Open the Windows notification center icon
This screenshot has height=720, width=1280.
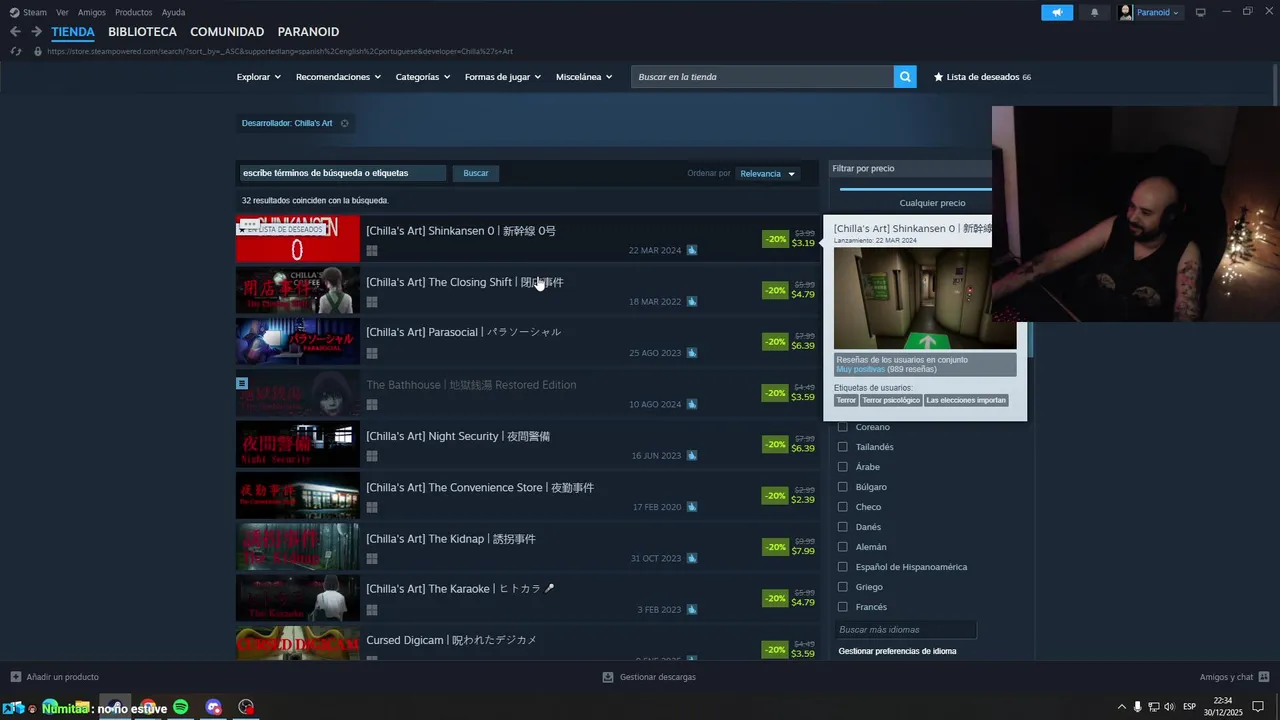tap(1258, 707)
